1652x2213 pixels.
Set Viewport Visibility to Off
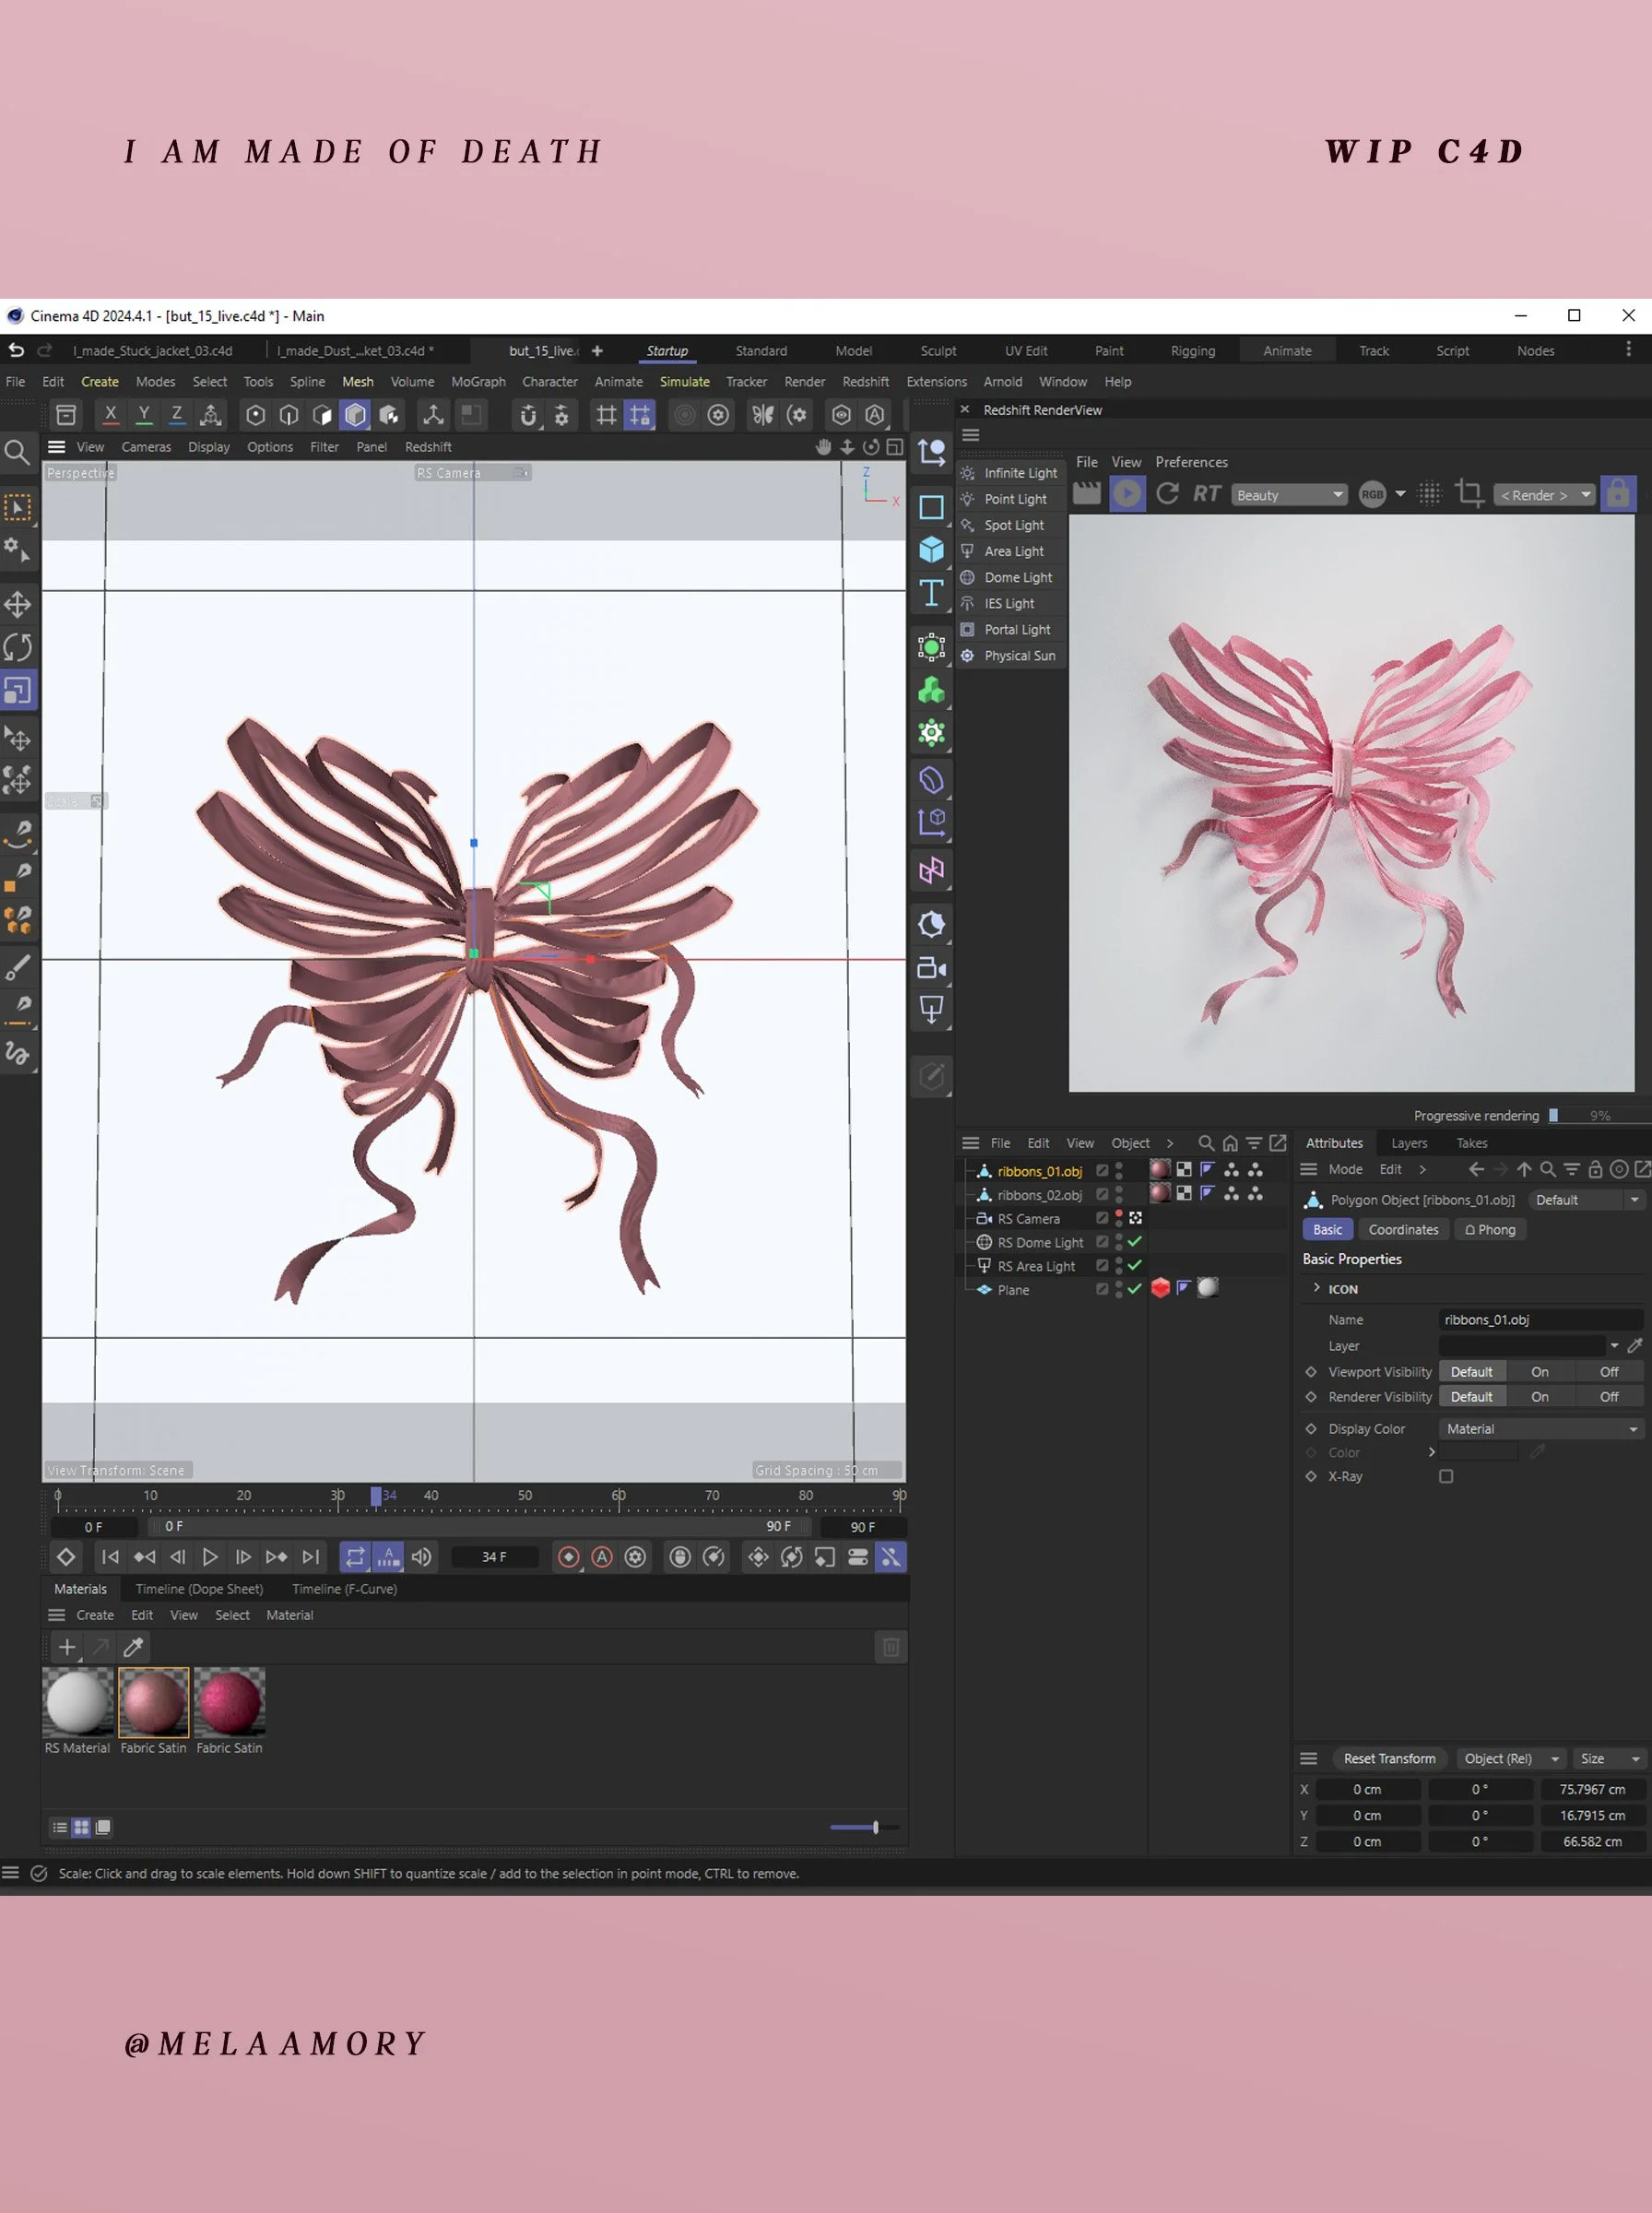click(1608, 1372)
